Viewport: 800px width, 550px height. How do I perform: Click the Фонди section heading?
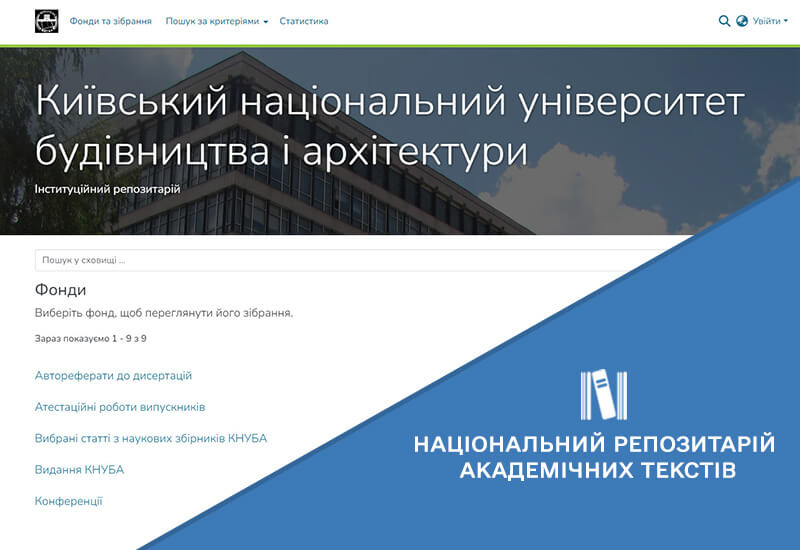point(60,290)
